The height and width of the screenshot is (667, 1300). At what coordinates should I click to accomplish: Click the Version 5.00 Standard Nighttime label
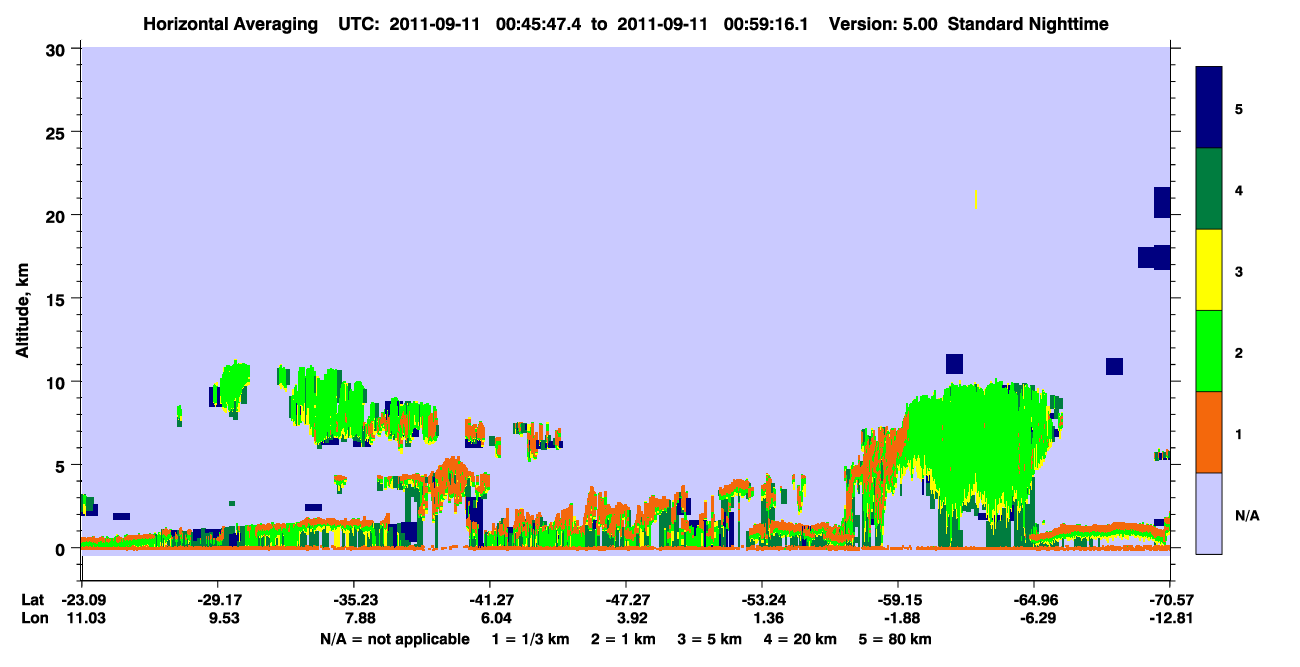[x=969, y=23]
